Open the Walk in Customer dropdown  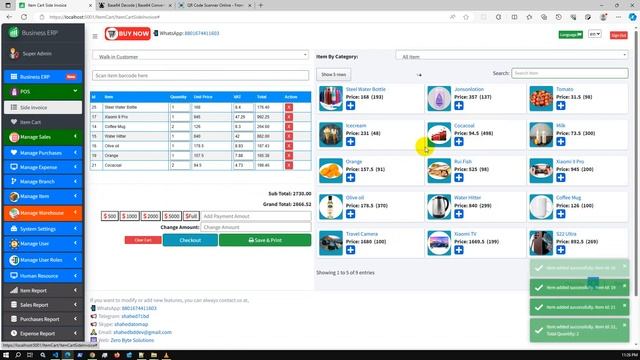coord(200,56)
